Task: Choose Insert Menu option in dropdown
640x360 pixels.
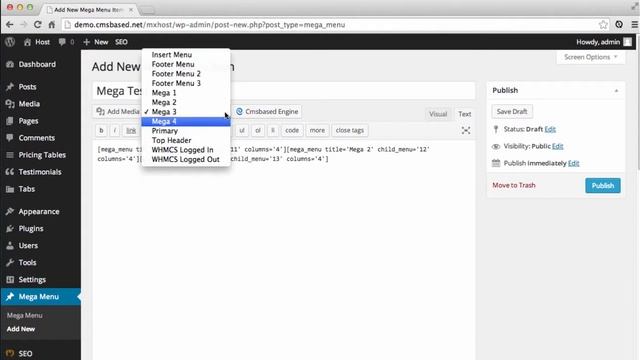Action: 186,55
